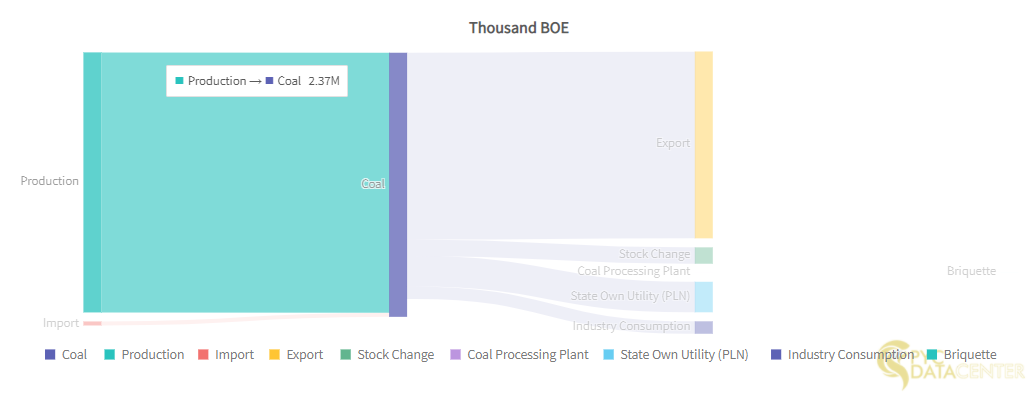Select the green Stock Change node bar
The height and width of the screenshot is (396, 1033).
point(704,256)
